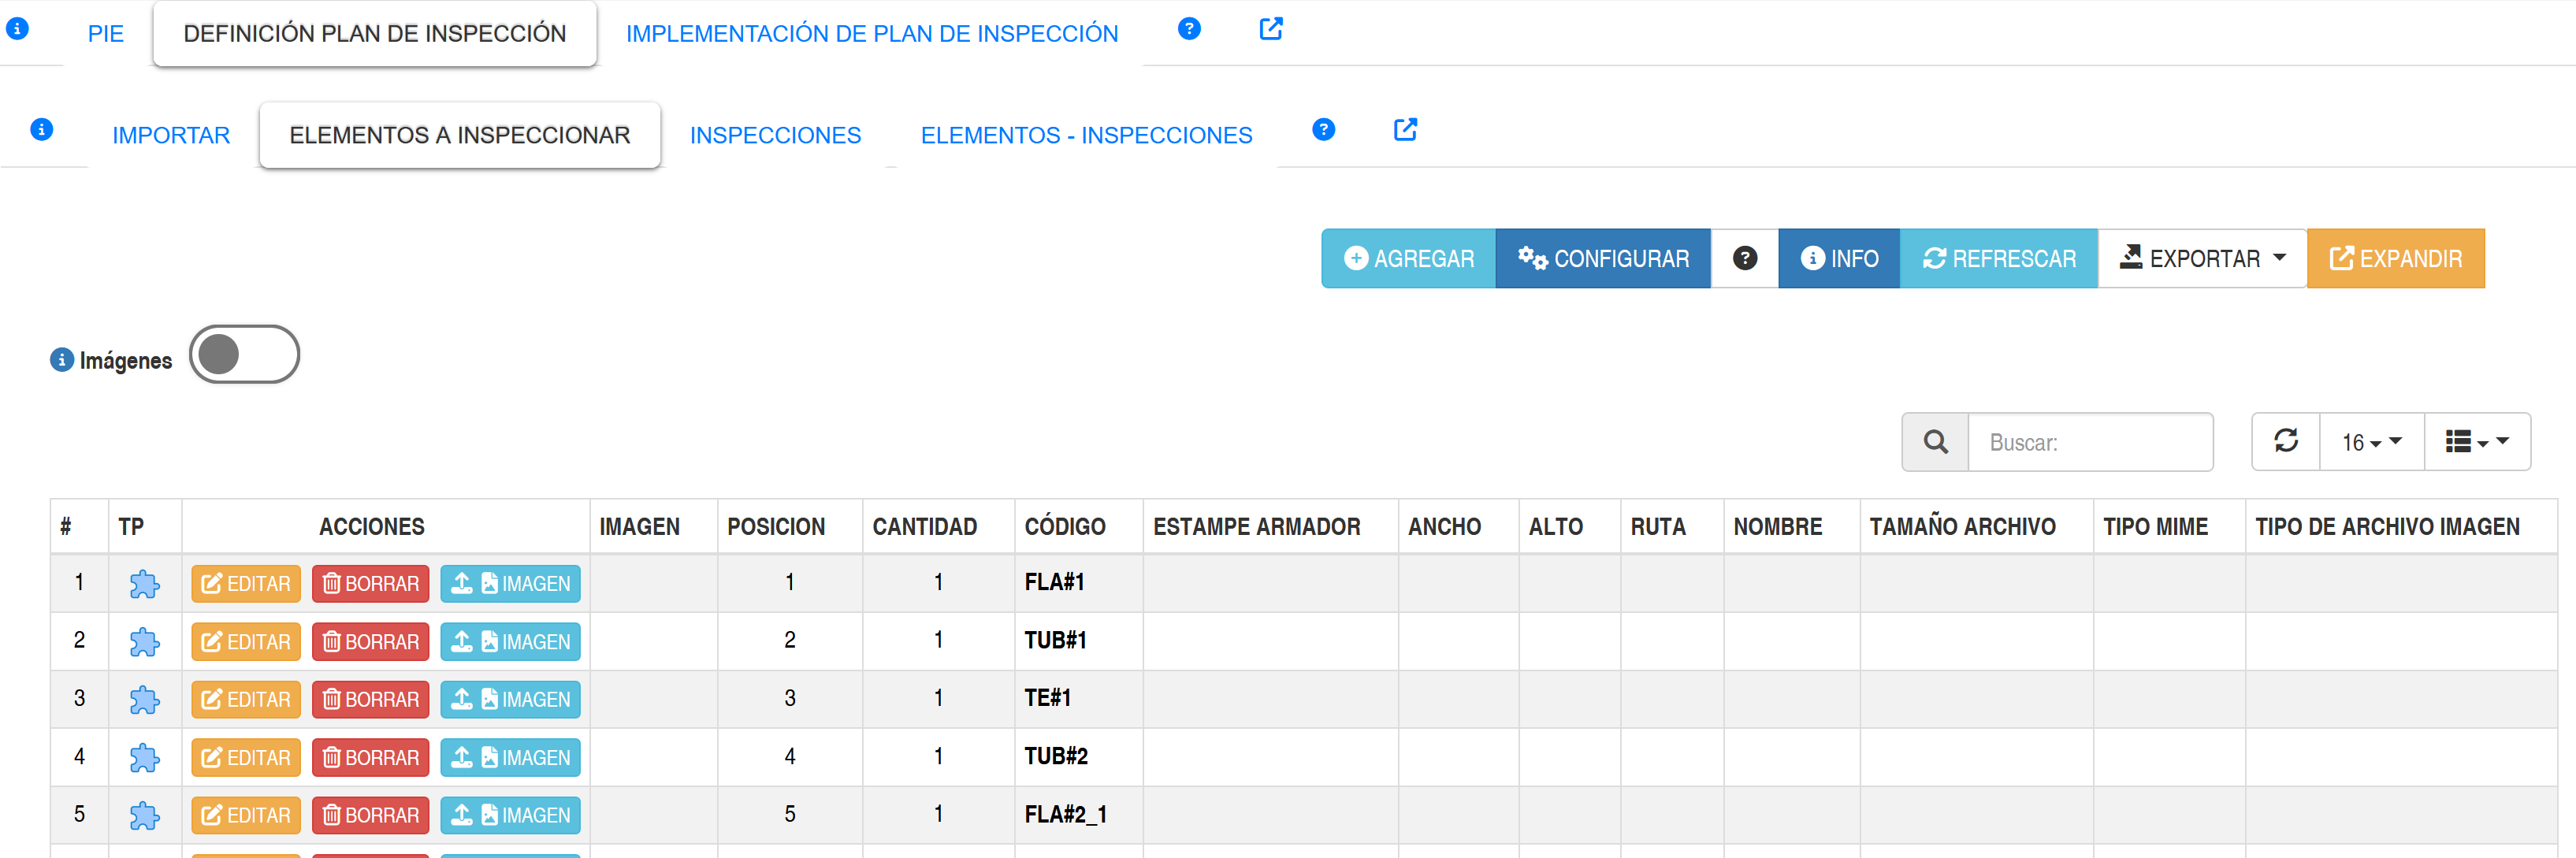Image resolution: width=2576 pixels, height=858 pixels.
Task: Open IMPLEMENTACIÓN DE PLAN DE INSPECCIÓN tab
Action: pyautogui.click(x=871, y=34)
